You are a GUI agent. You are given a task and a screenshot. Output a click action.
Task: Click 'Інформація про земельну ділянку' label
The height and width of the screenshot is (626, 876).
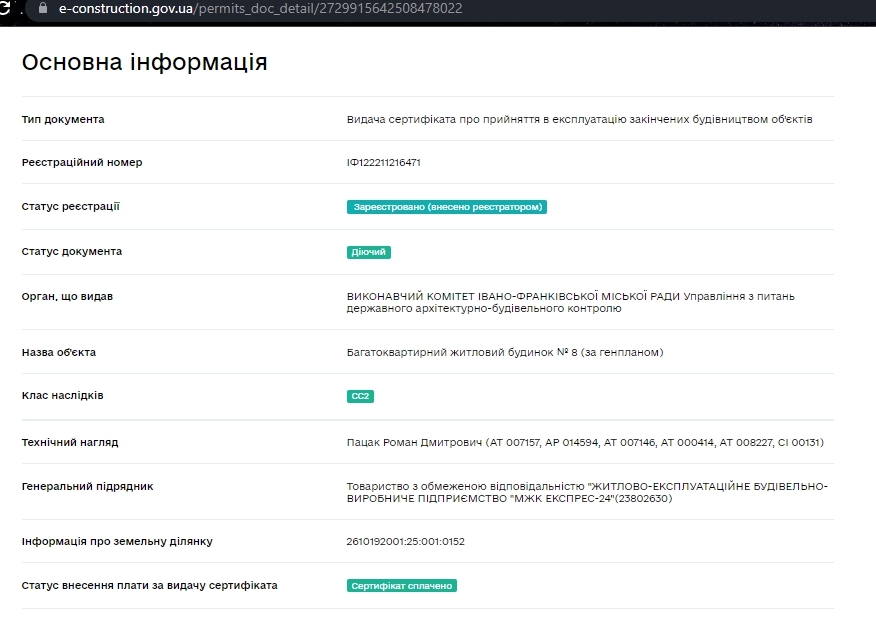coord(117,541)
